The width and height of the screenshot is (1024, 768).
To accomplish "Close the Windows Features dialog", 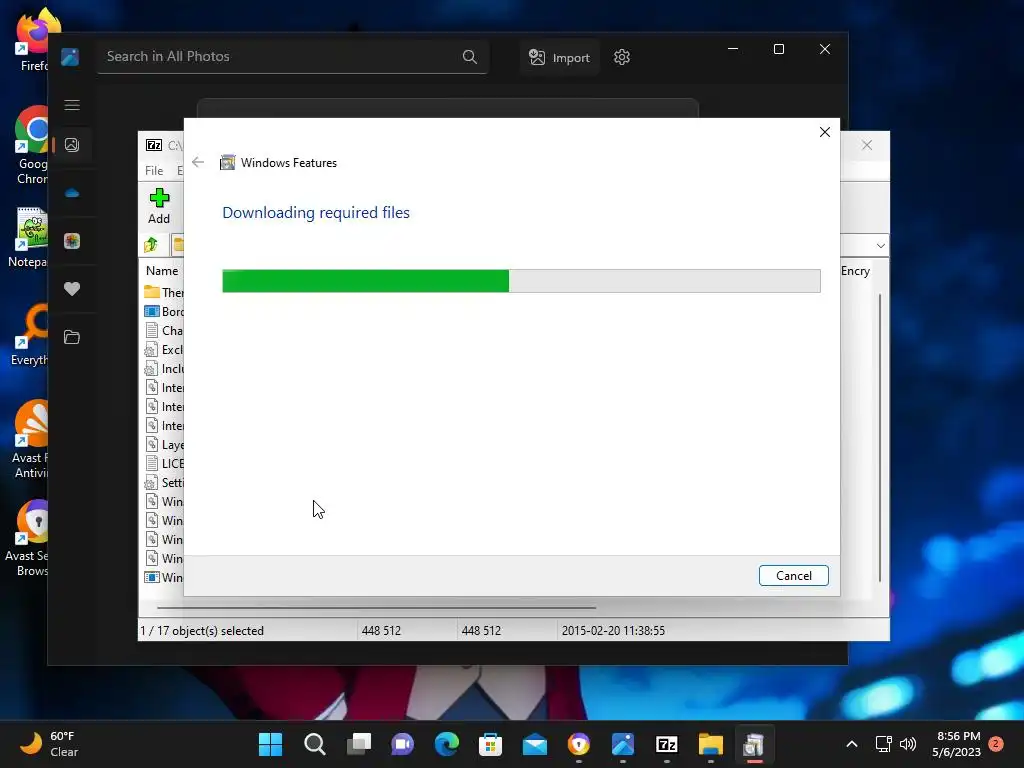I will [825, 132].
